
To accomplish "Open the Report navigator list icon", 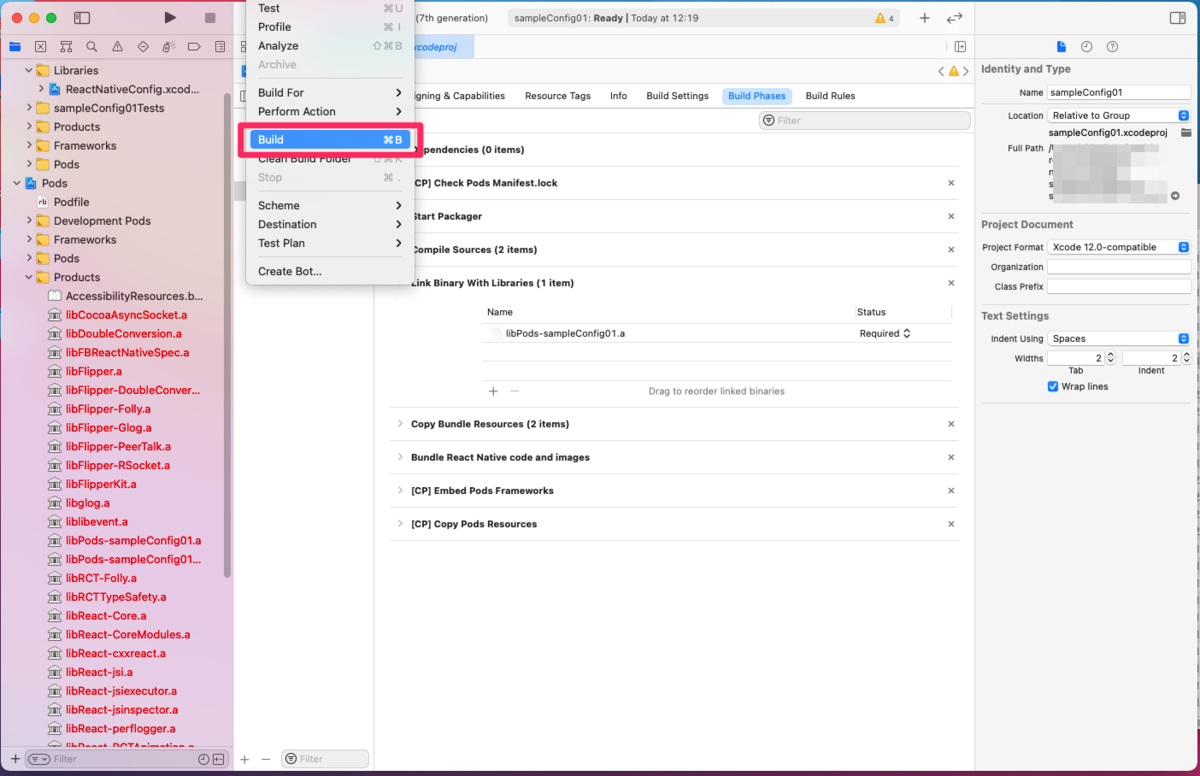I will tap(219, 46).
